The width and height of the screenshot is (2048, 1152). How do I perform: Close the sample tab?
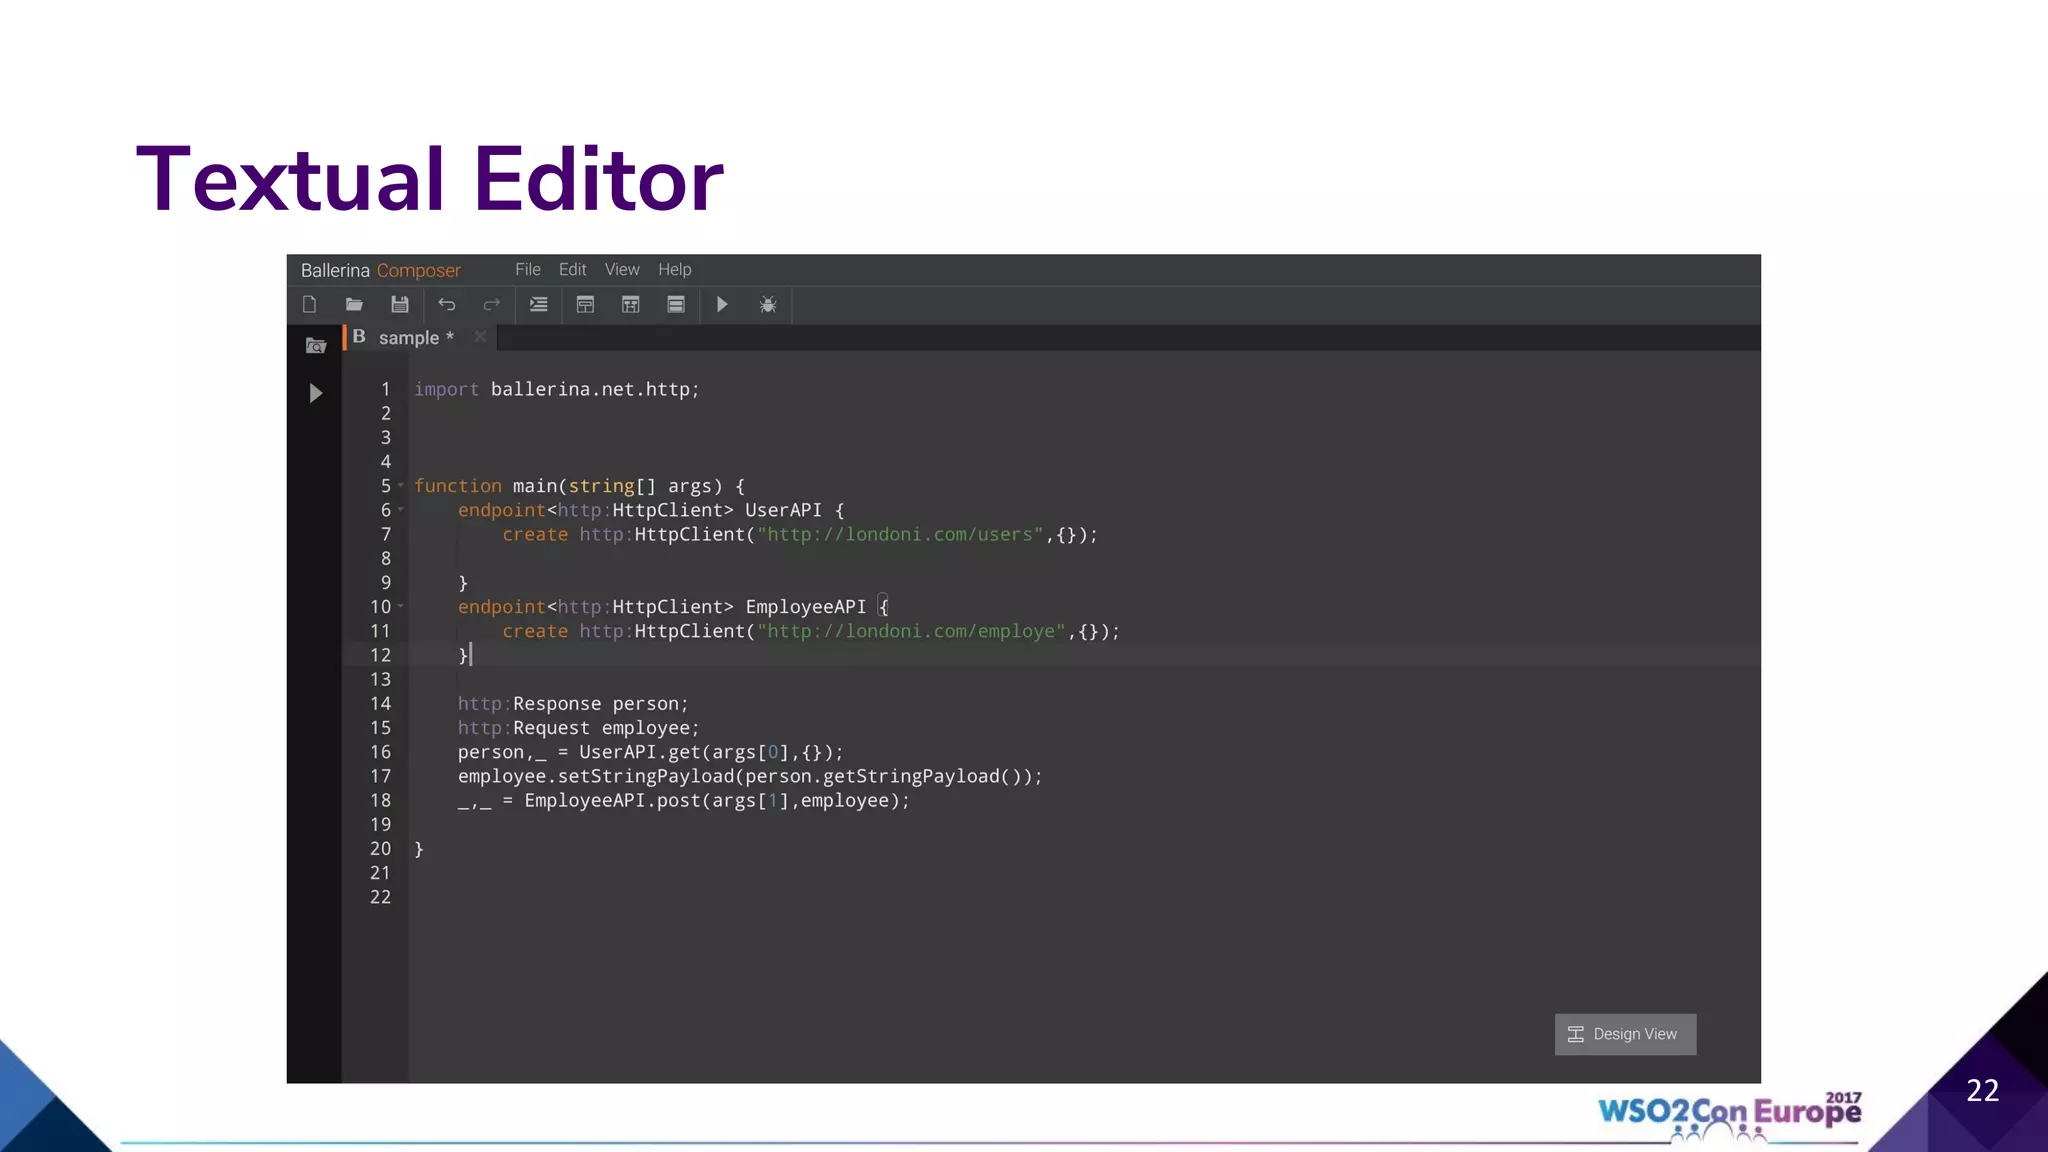[x=480, y=337]
